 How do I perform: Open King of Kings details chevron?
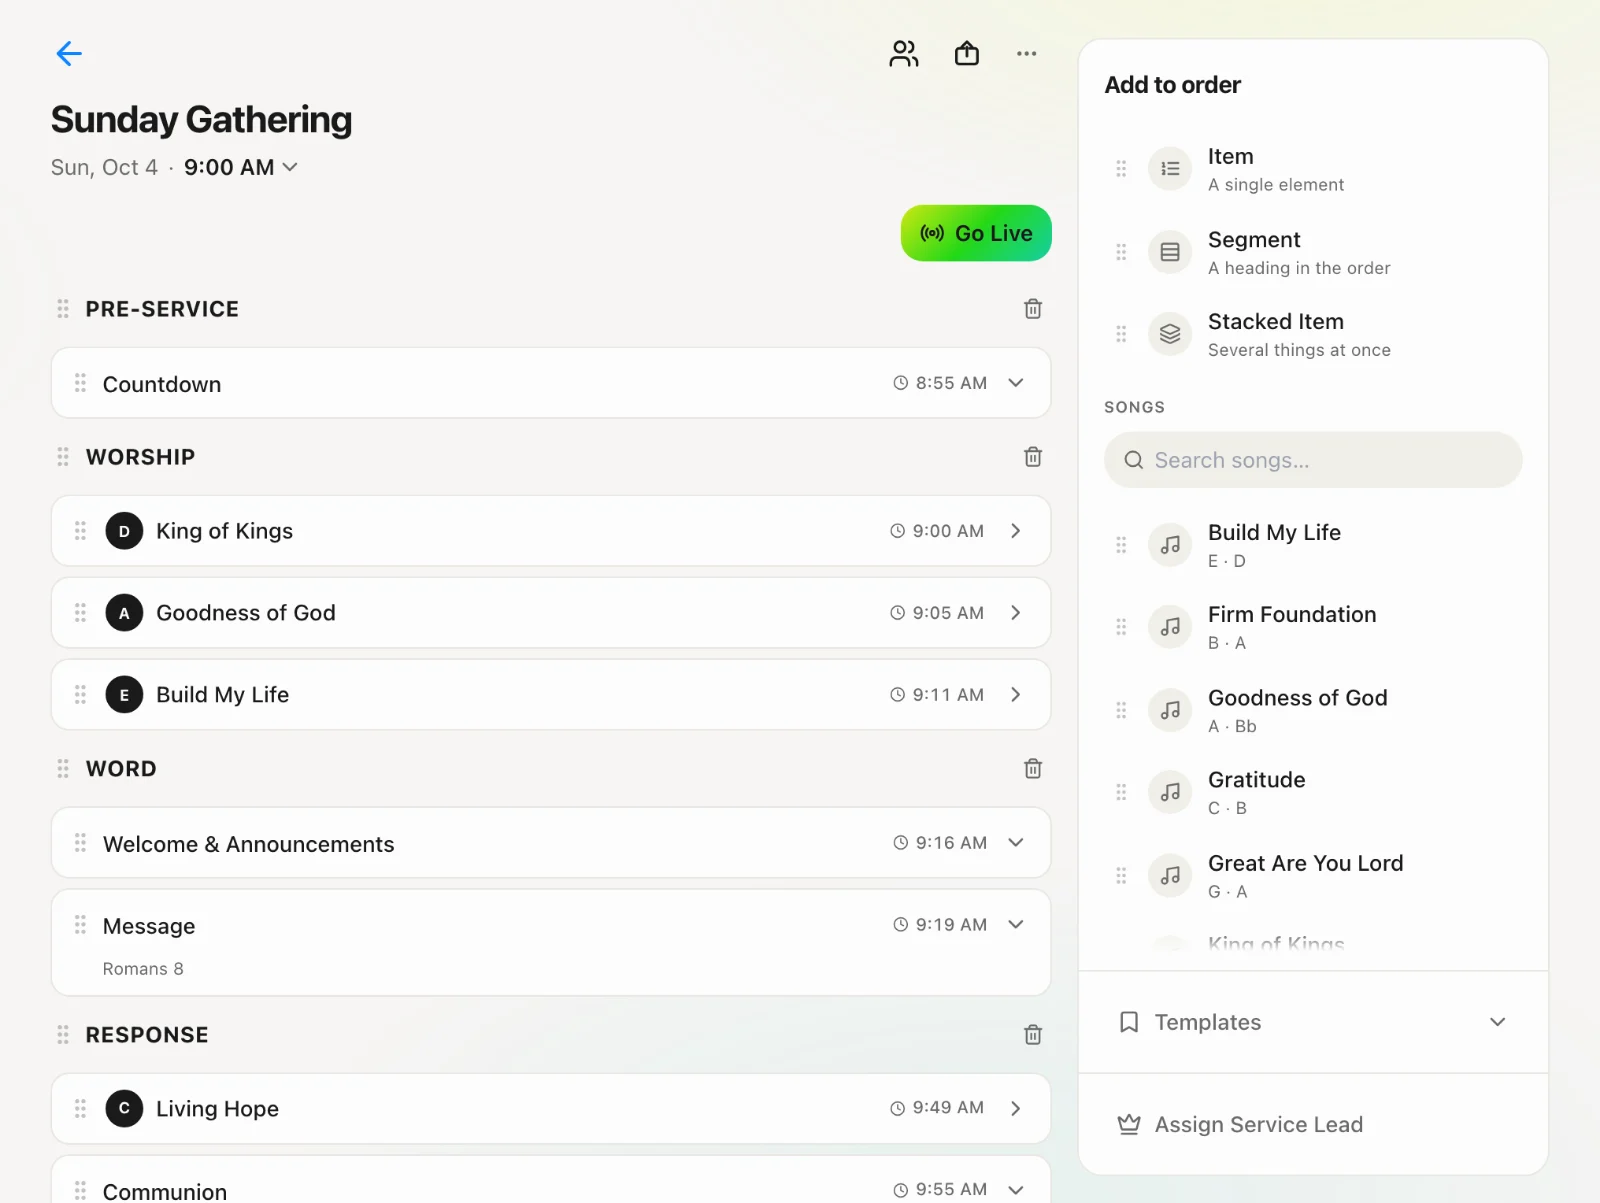(x=1016, y=531)
